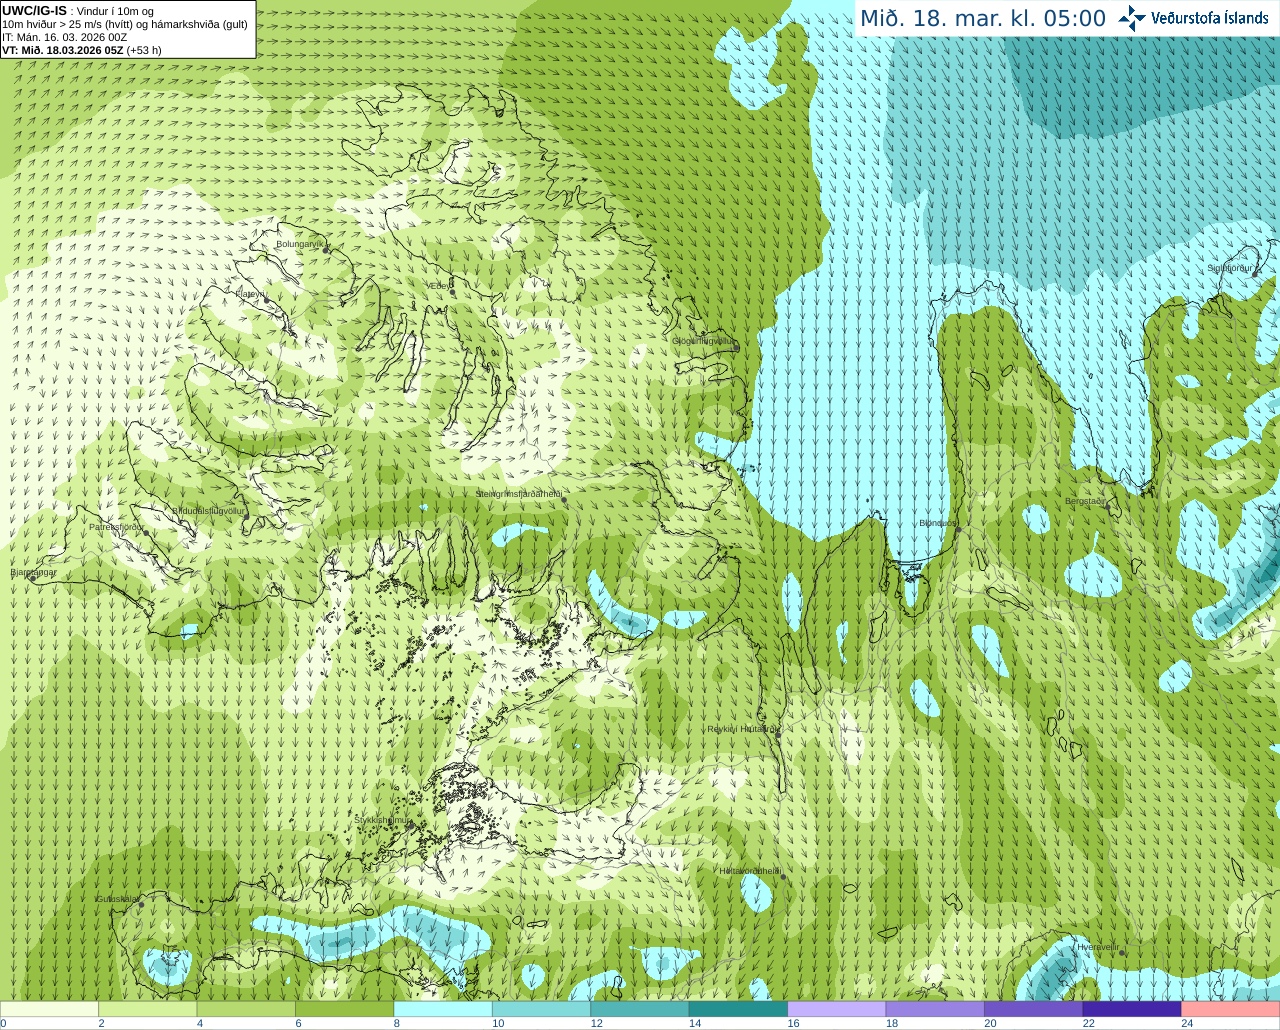
Task: Click the IT: Mán. 16. 03. 2026 00Z line
Action: (x=64, y=37)
